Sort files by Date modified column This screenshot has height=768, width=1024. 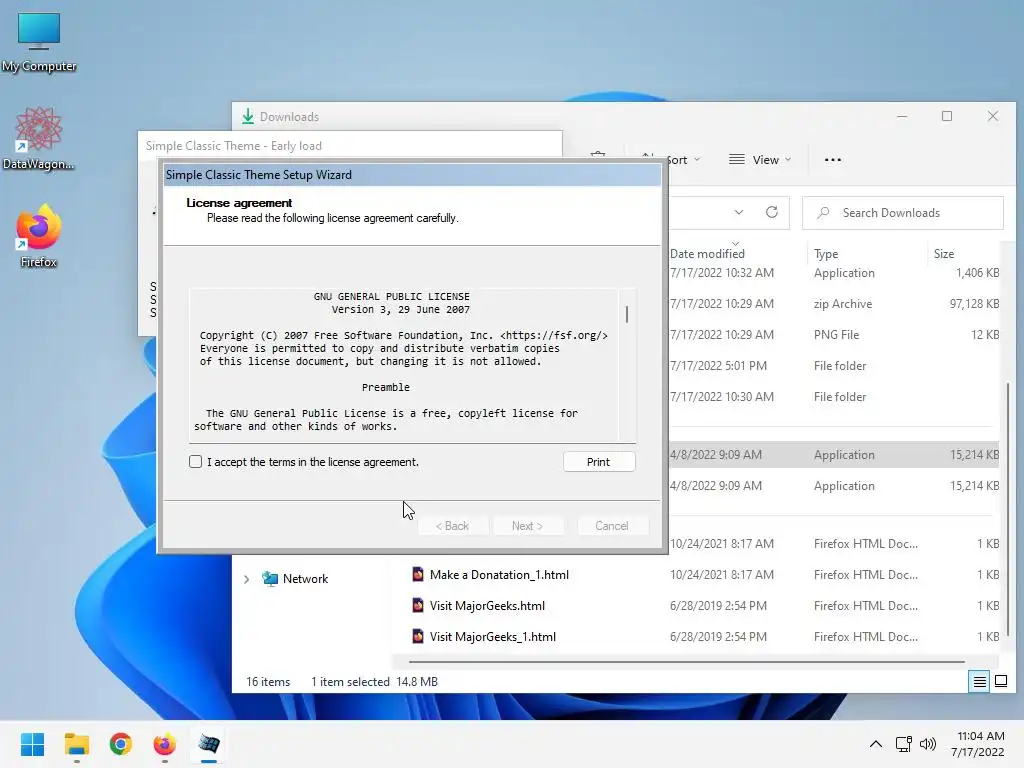pyautogui.click(x=707, y=253)
